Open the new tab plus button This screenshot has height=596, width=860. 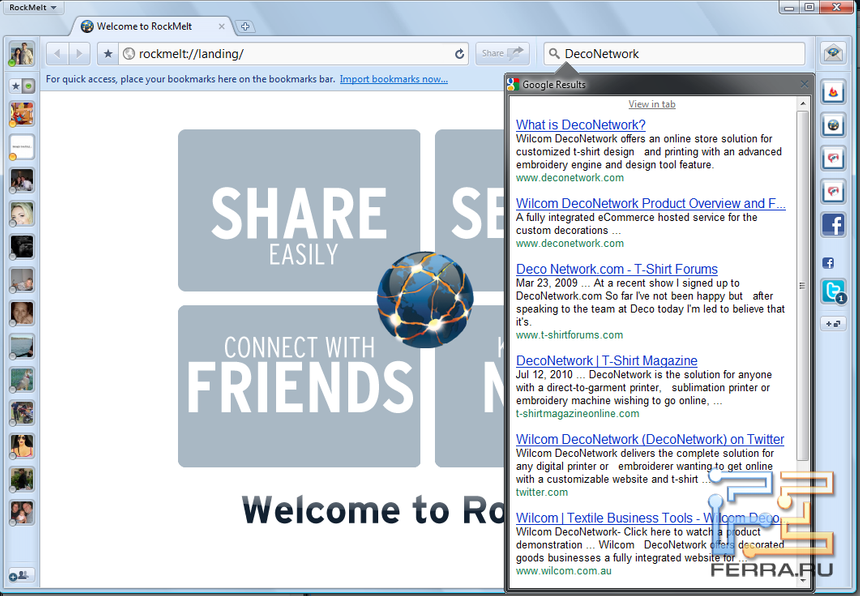click(246, 26)
